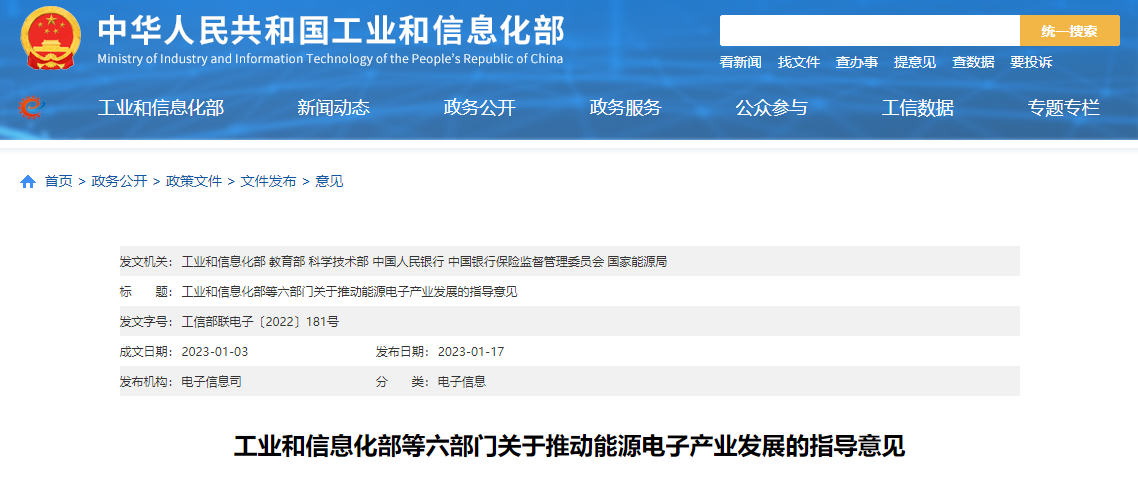This screenshot has height=482, width=1138.
Task: Select 新闻动态 in the navigation bar
Action: 333,108
